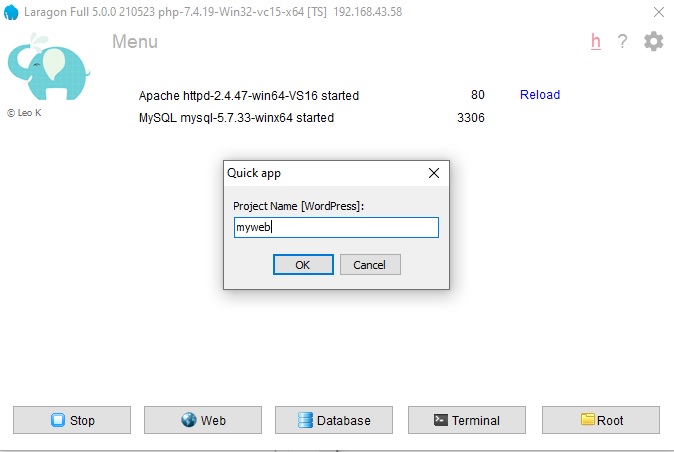Open the help question mark icon
Image resolution: width=674 pixels, height=452 pixels.
point(622,42)
